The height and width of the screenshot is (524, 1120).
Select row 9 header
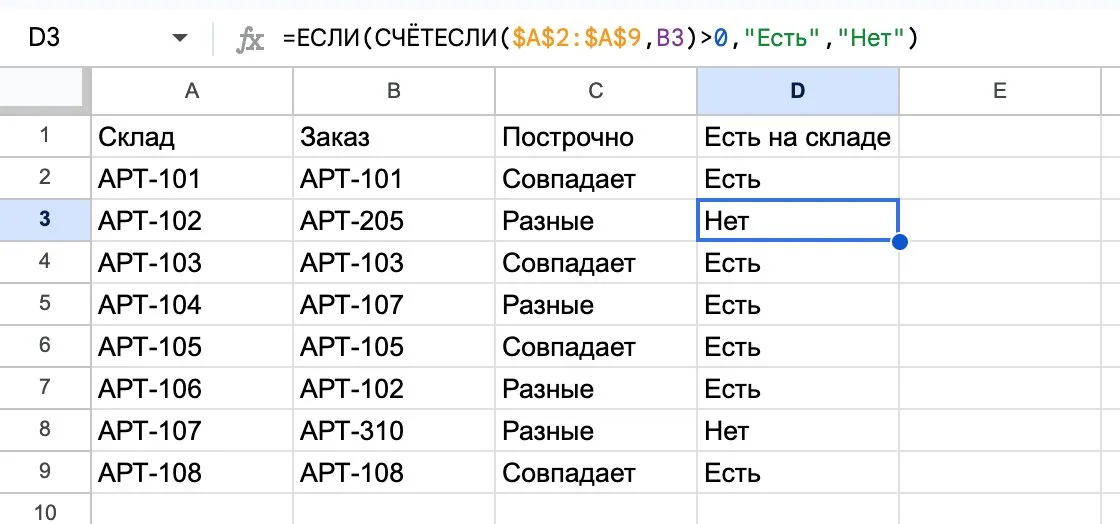point(45,473)
